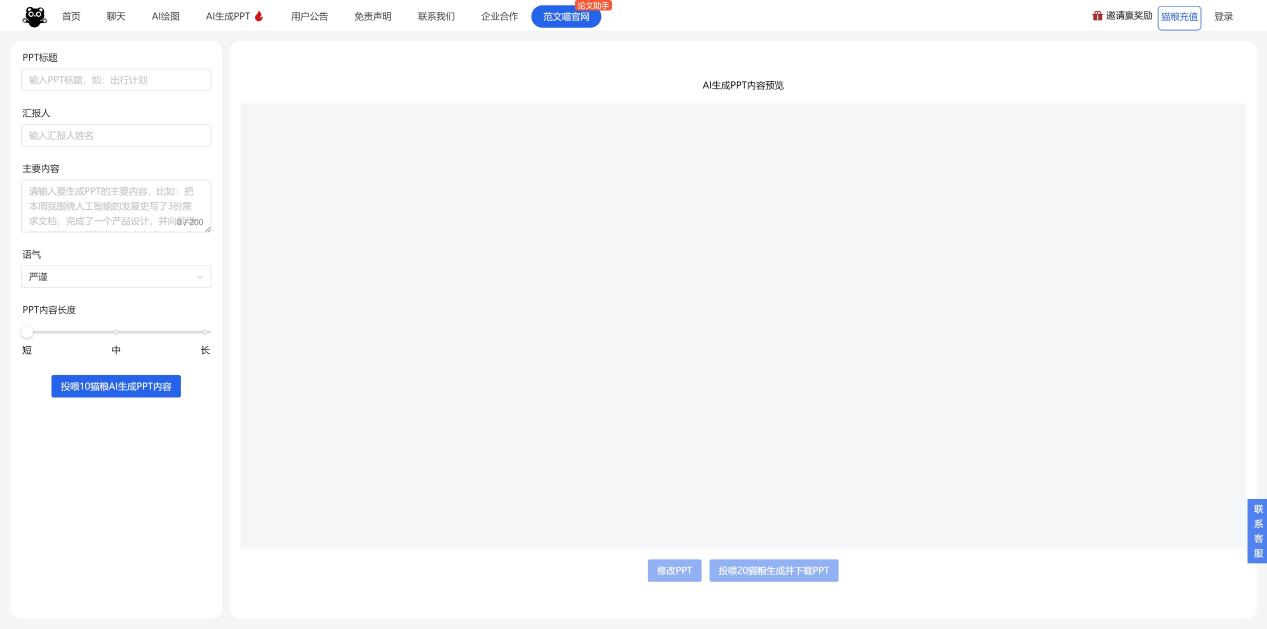Click the owl logo icon
Image resolution: width=1267 pixels, height=629 pixels.
click(34, 17)
